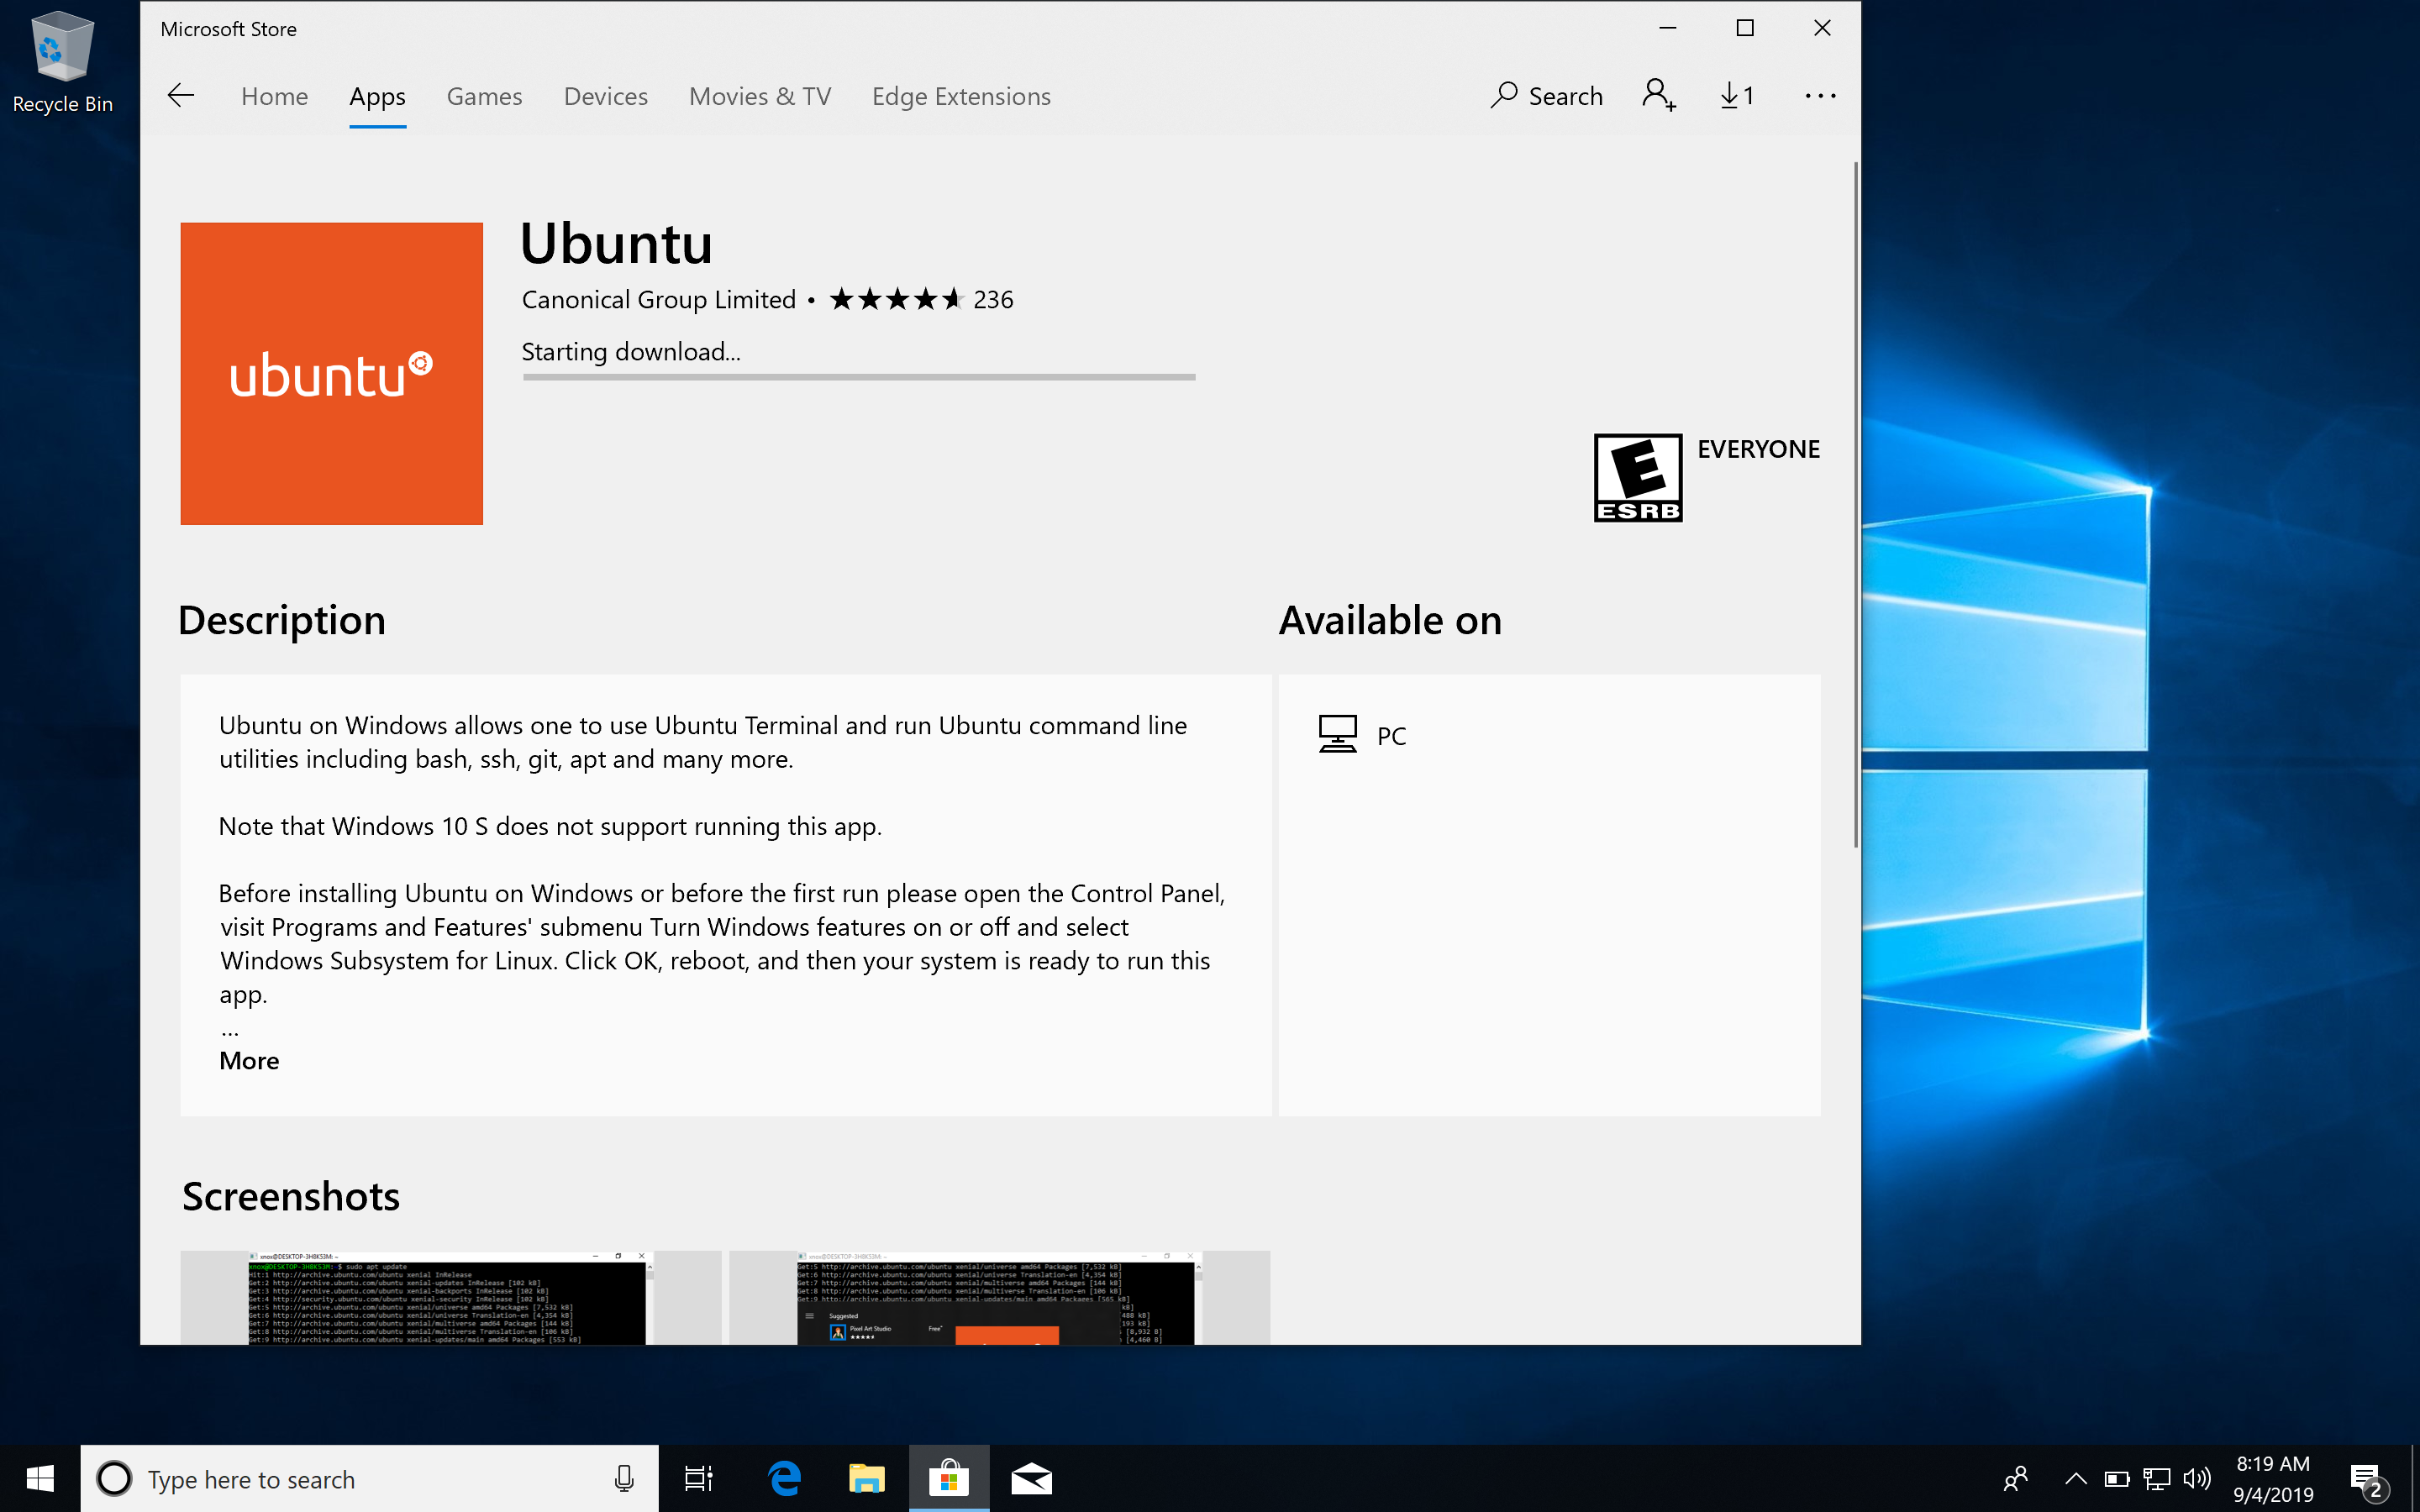The height and width of the screenshot is (1512, 2420).
Task: Click the Starting download progress bar
Action: [858, 377]
